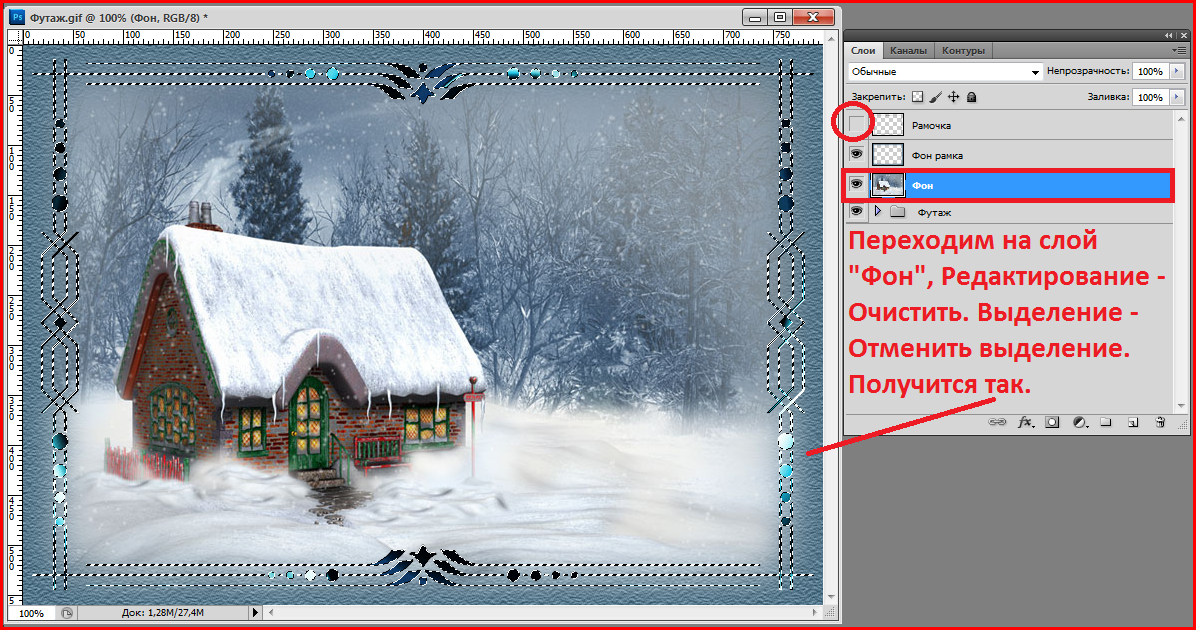Lock transparent pixels icon
This screenshot has width=1196, height=630.
(x=918, y=97)
